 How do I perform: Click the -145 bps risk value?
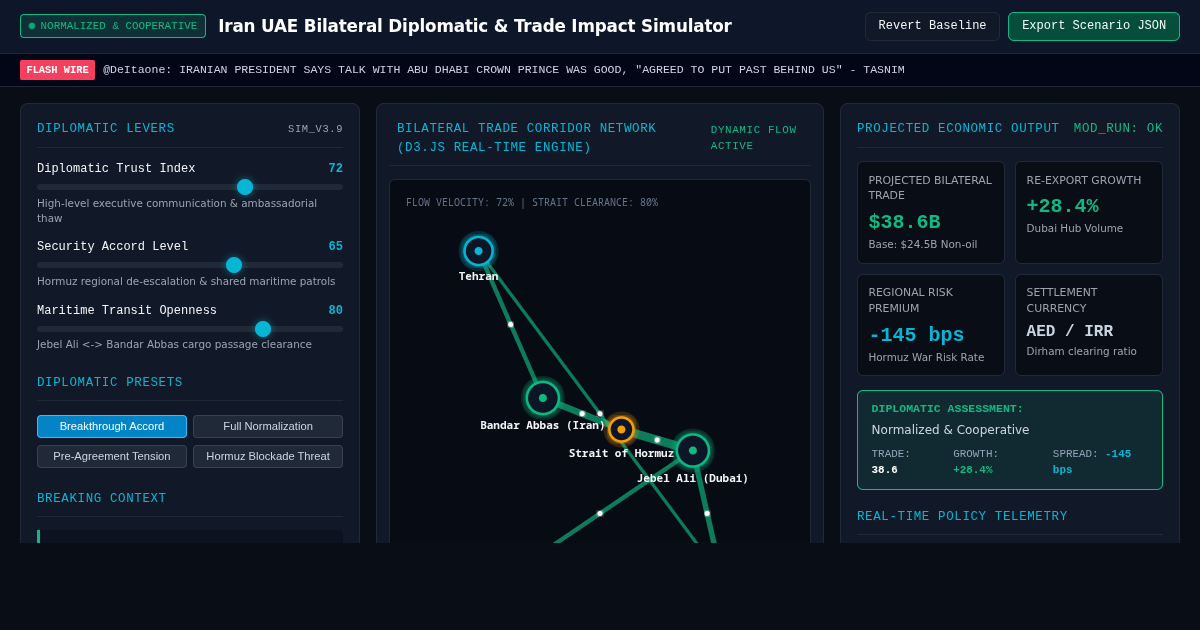tap(916, 335)
